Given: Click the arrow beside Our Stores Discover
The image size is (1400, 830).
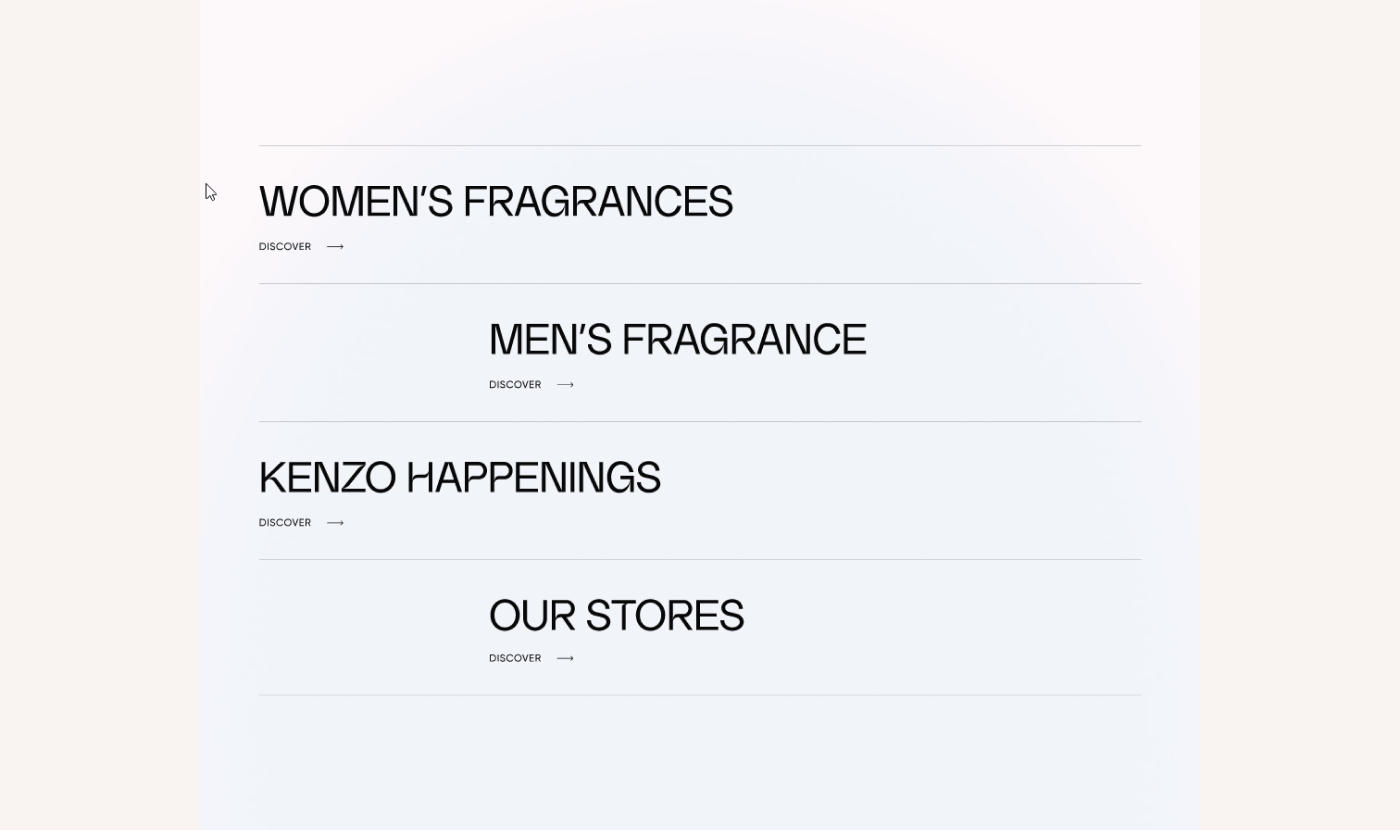Looking at the screenshot, I should (x=565, y=659).
